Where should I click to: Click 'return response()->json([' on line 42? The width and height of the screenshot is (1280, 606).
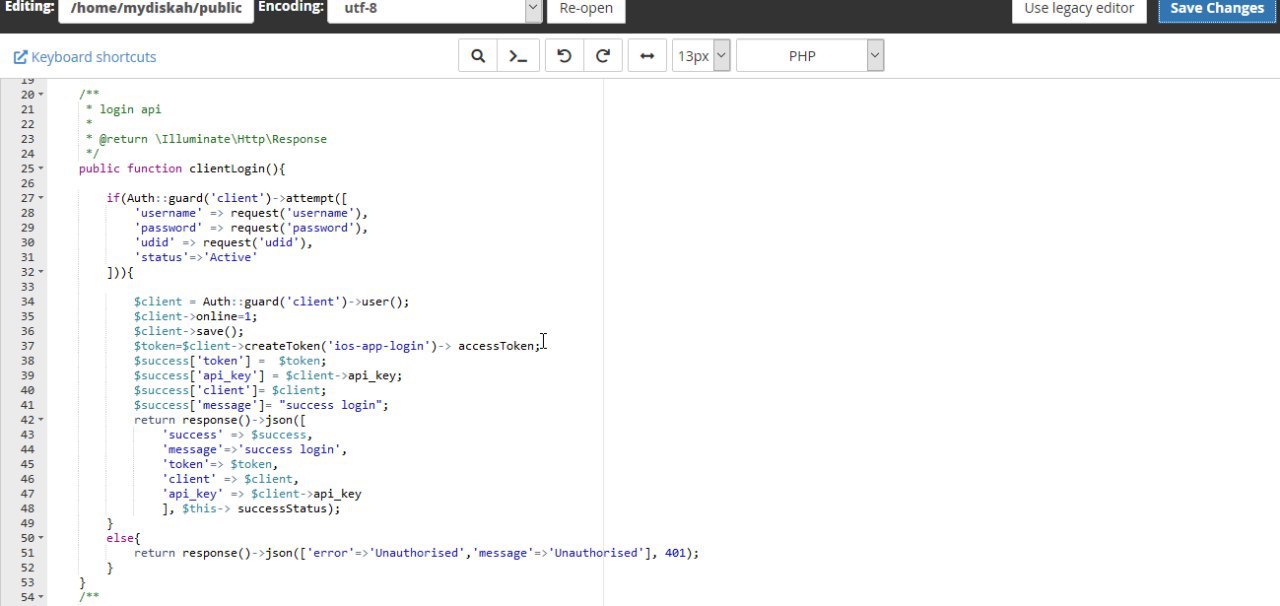[220, 420]
